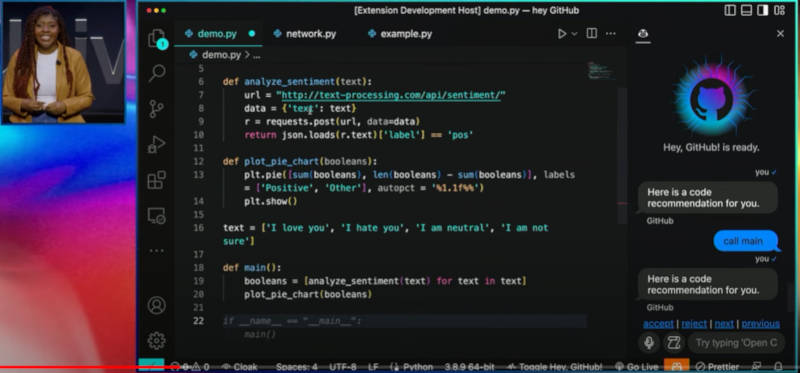
Task: Toggle the secondary side bar layout button
Action: [x=762, y=10]
